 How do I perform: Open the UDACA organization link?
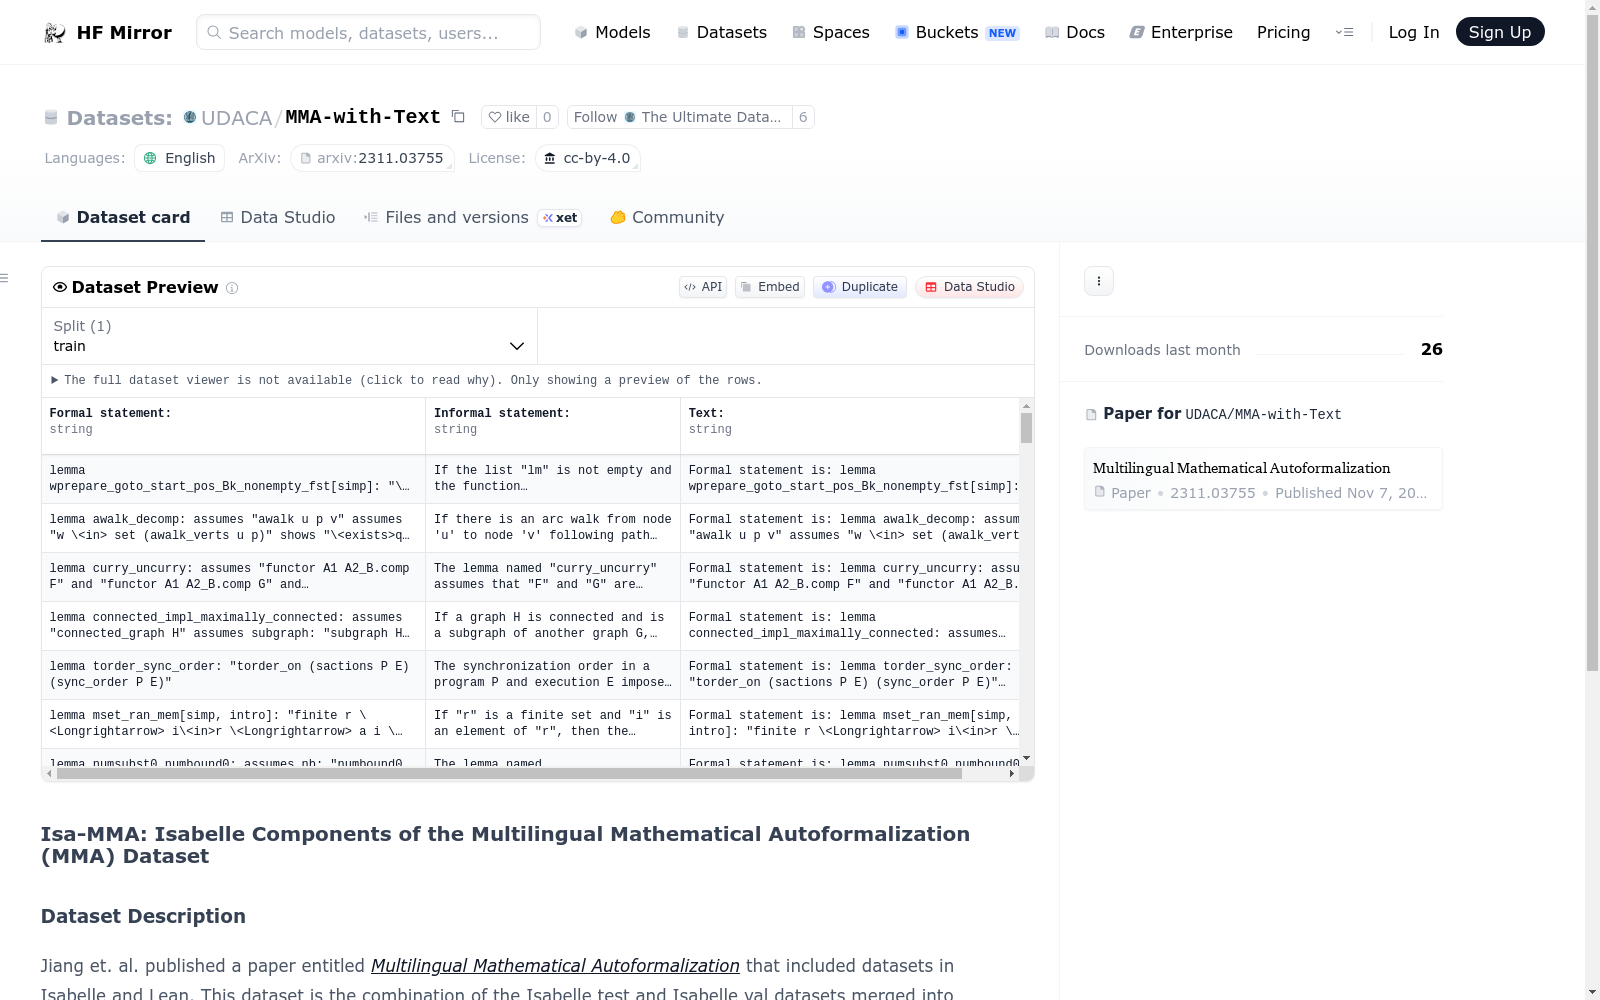coord(237,118)
